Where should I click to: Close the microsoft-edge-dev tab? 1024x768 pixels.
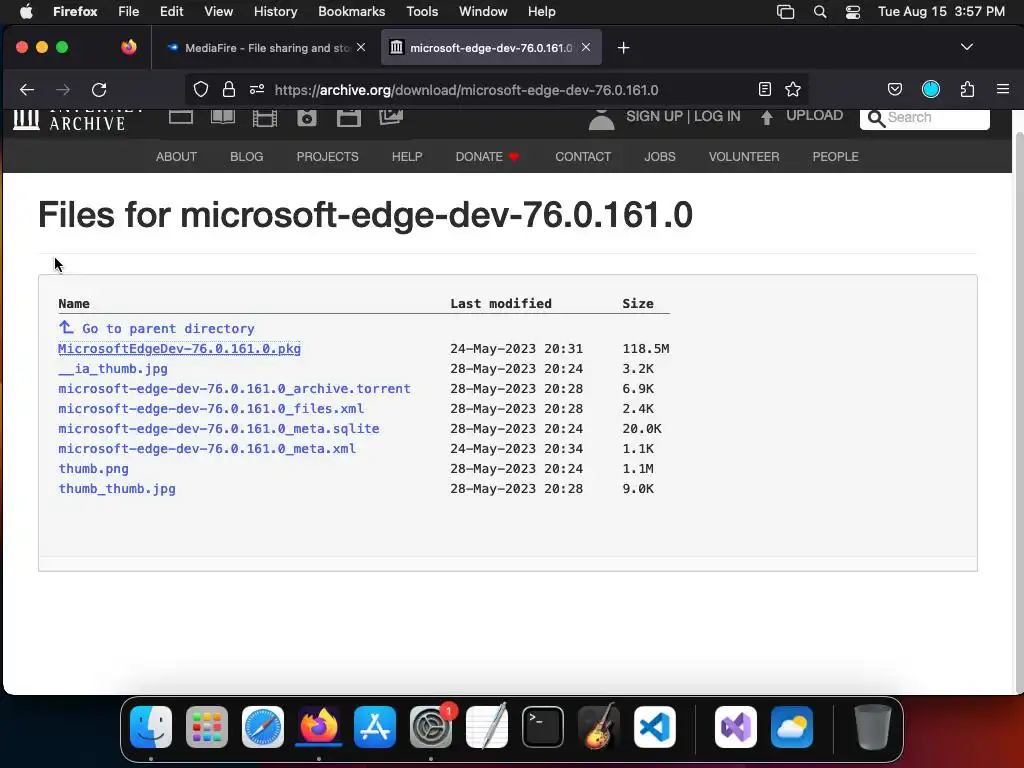click(586, 47)
